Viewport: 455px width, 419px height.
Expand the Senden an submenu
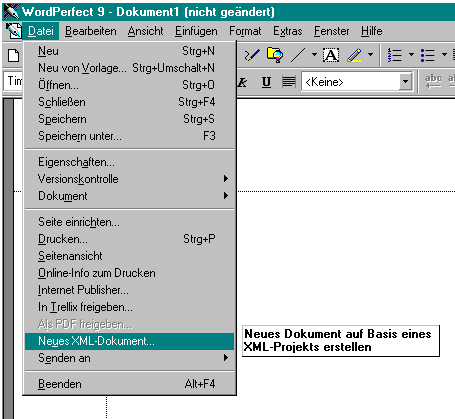(x=129, y=358)
